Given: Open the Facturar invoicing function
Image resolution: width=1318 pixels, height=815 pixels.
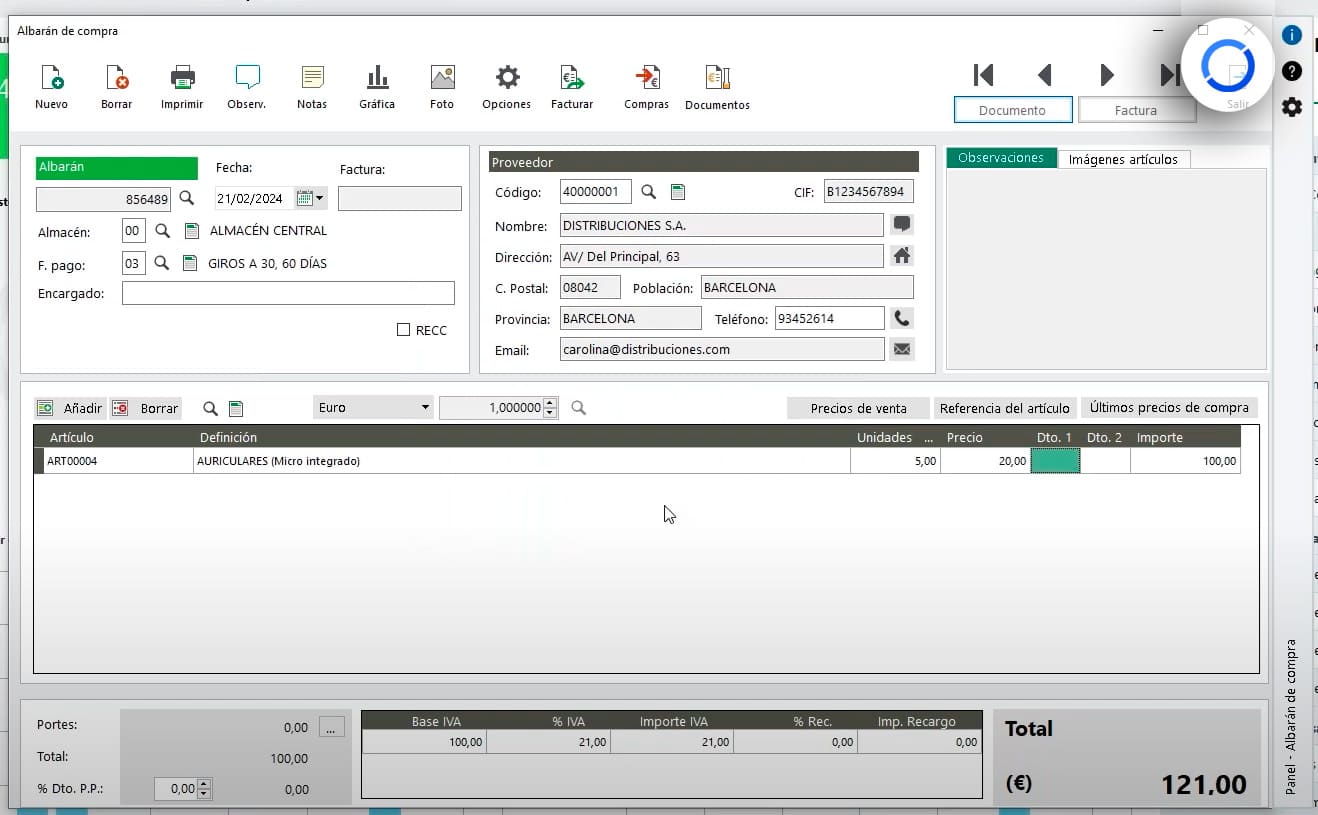Looking at the screenshot, I should (571, 85).
